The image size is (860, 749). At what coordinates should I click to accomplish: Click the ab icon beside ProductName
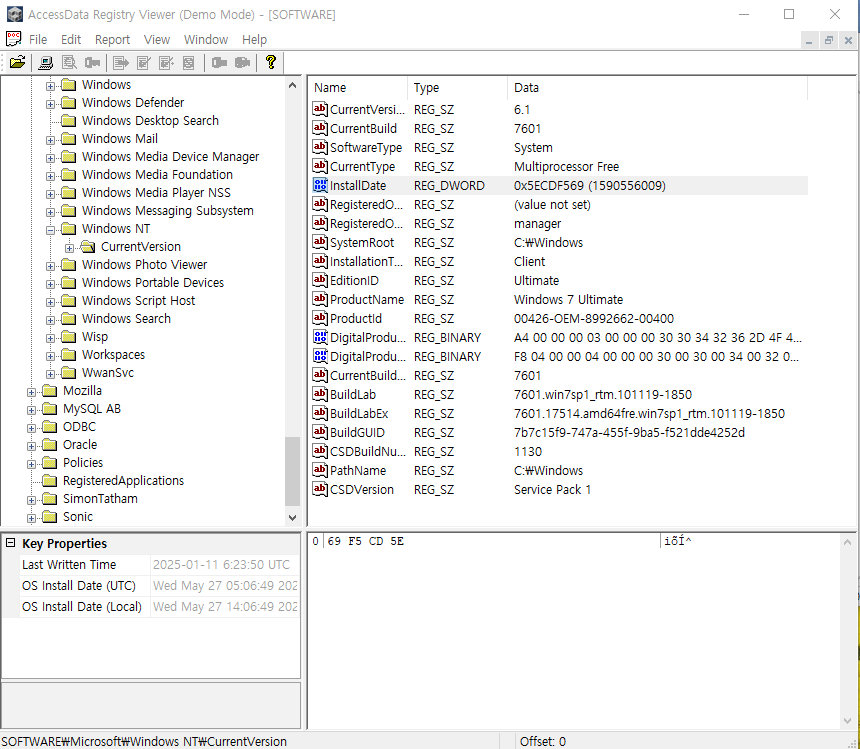click(x=320, y=299)
